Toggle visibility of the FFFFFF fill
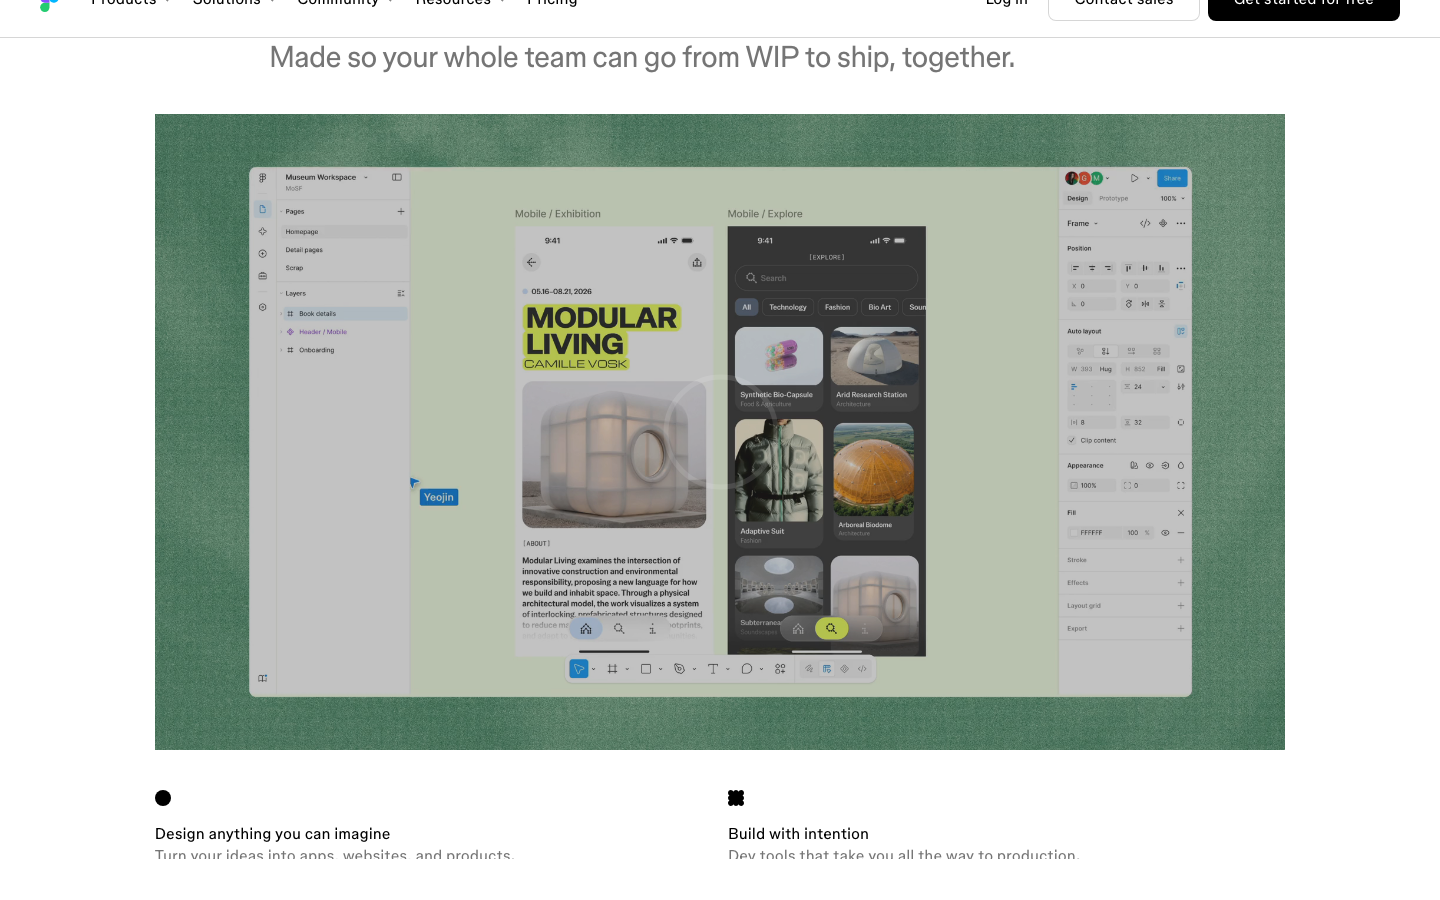This screenshot has width=1440, height=900. pos(1165,533)
